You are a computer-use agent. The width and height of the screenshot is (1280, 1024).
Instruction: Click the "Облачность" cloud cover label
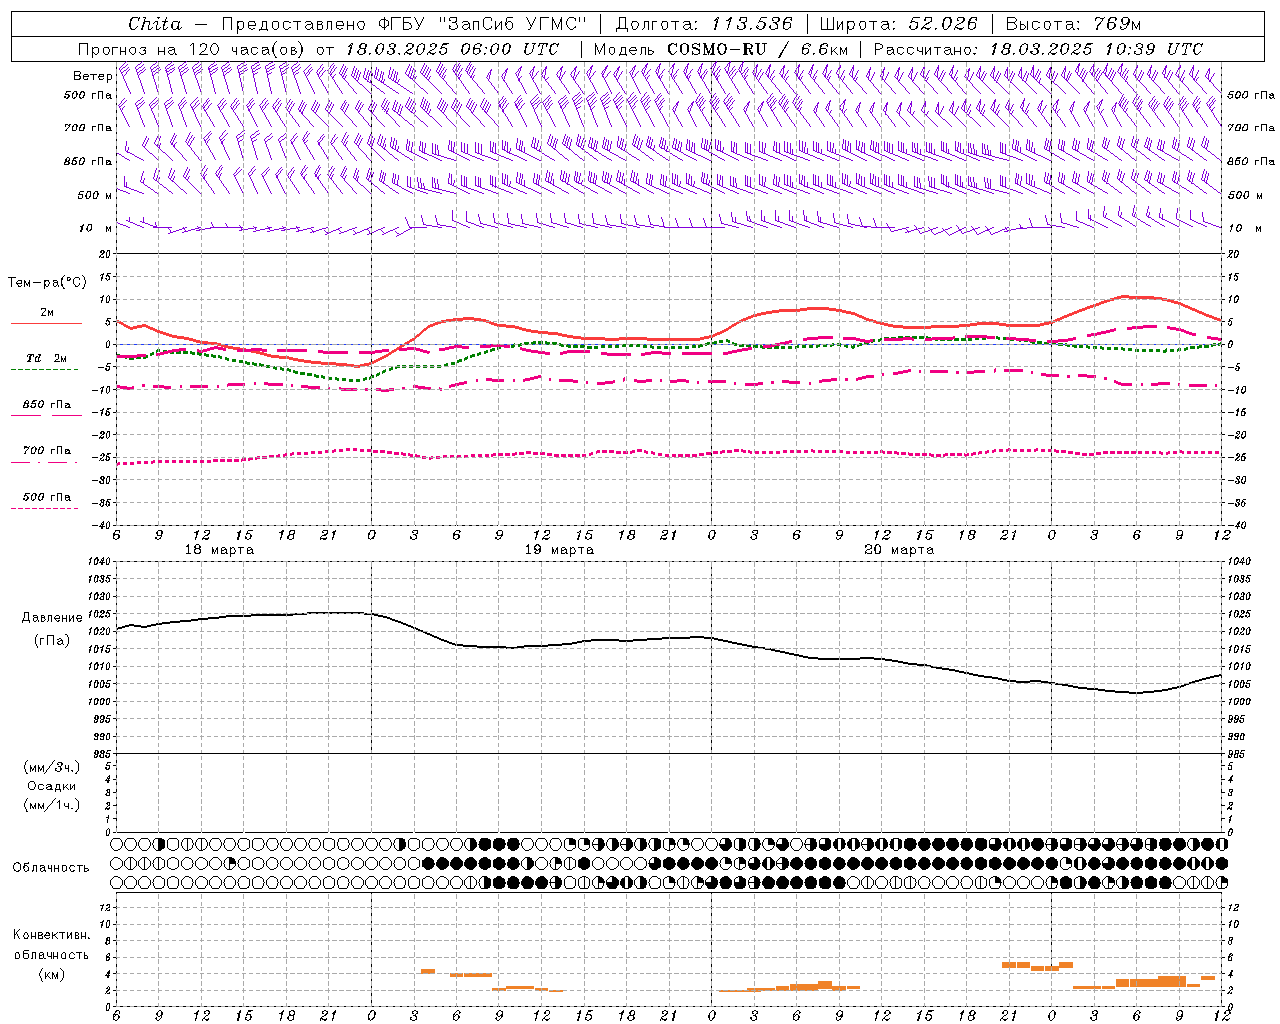tap(51, 868)
